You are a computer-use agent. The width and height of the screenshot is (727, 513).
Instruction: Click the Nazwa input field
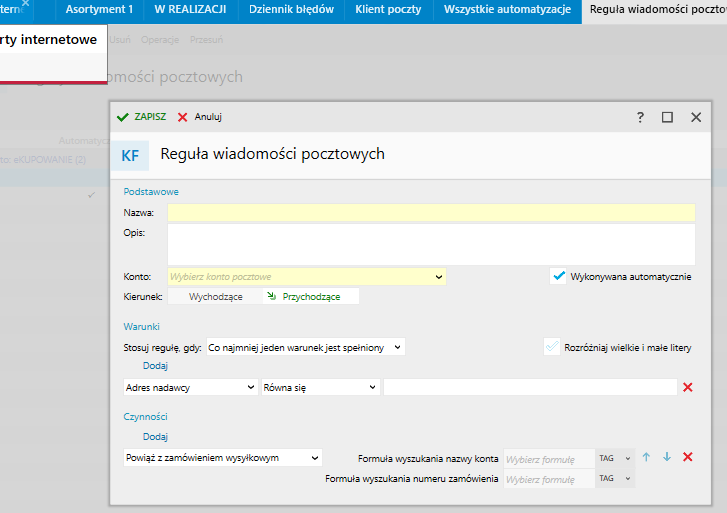click(430, 212)
